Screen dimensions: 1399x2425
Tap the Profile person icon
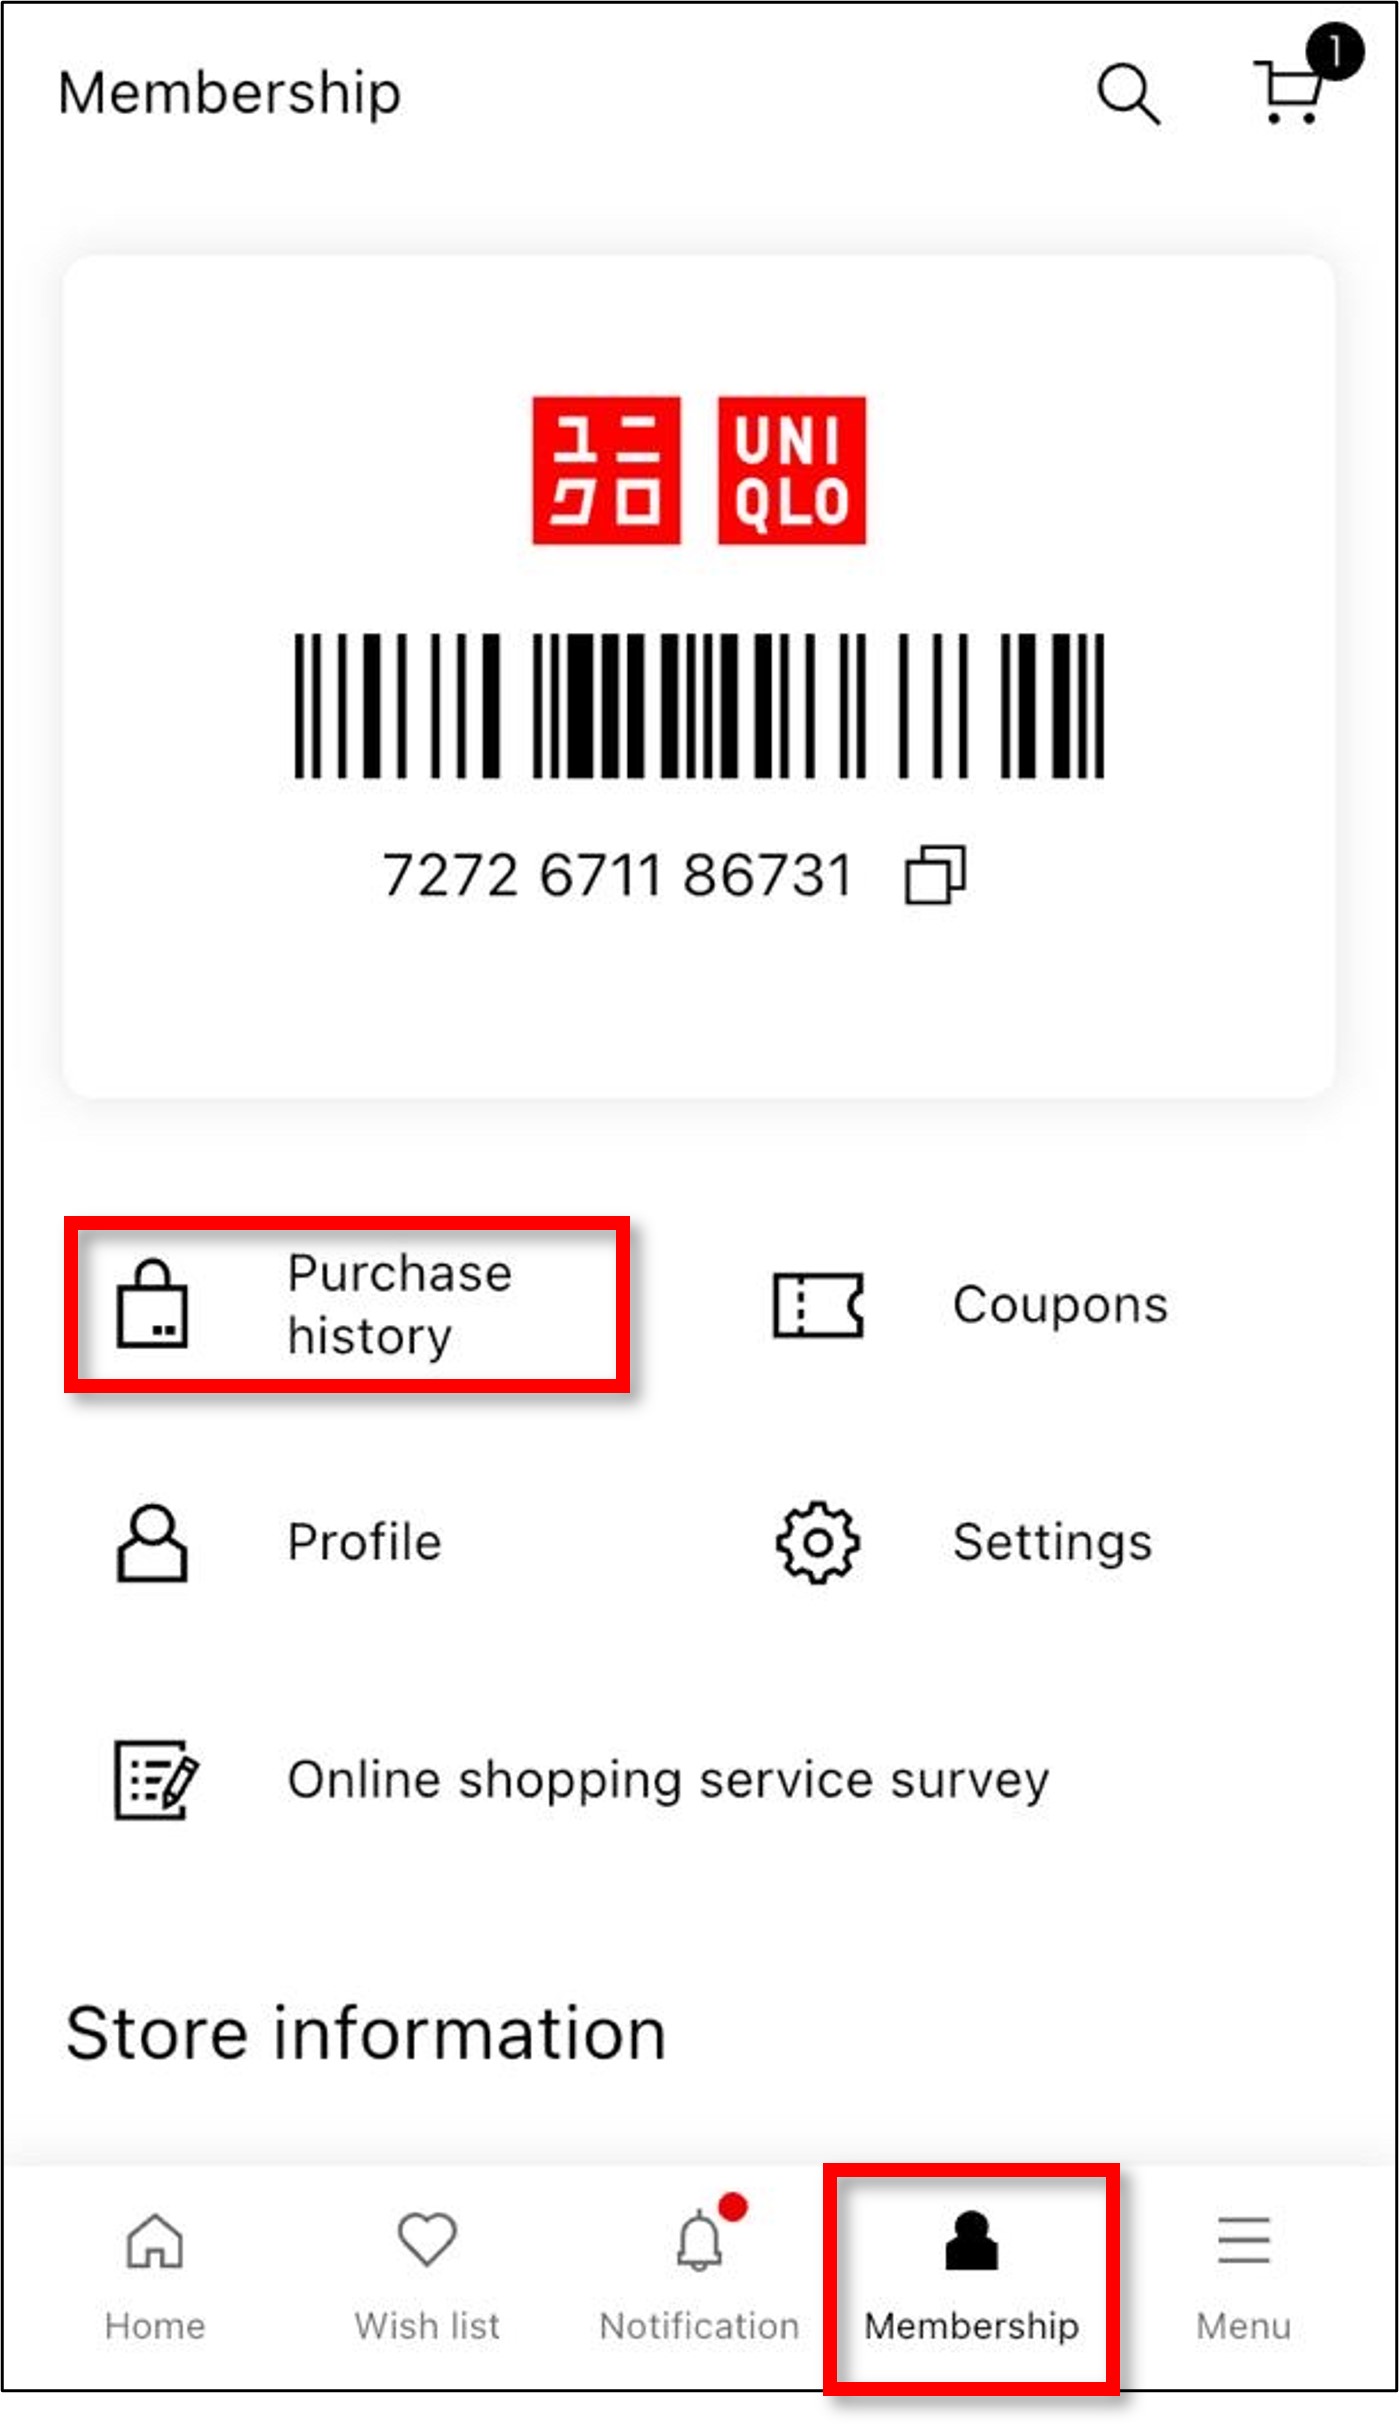coord(152,1542)
